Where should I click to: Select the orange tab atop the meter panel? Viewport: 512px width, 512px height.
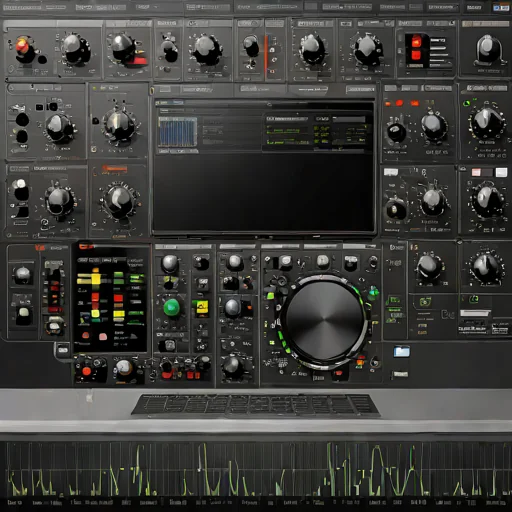tap(86, 247)
